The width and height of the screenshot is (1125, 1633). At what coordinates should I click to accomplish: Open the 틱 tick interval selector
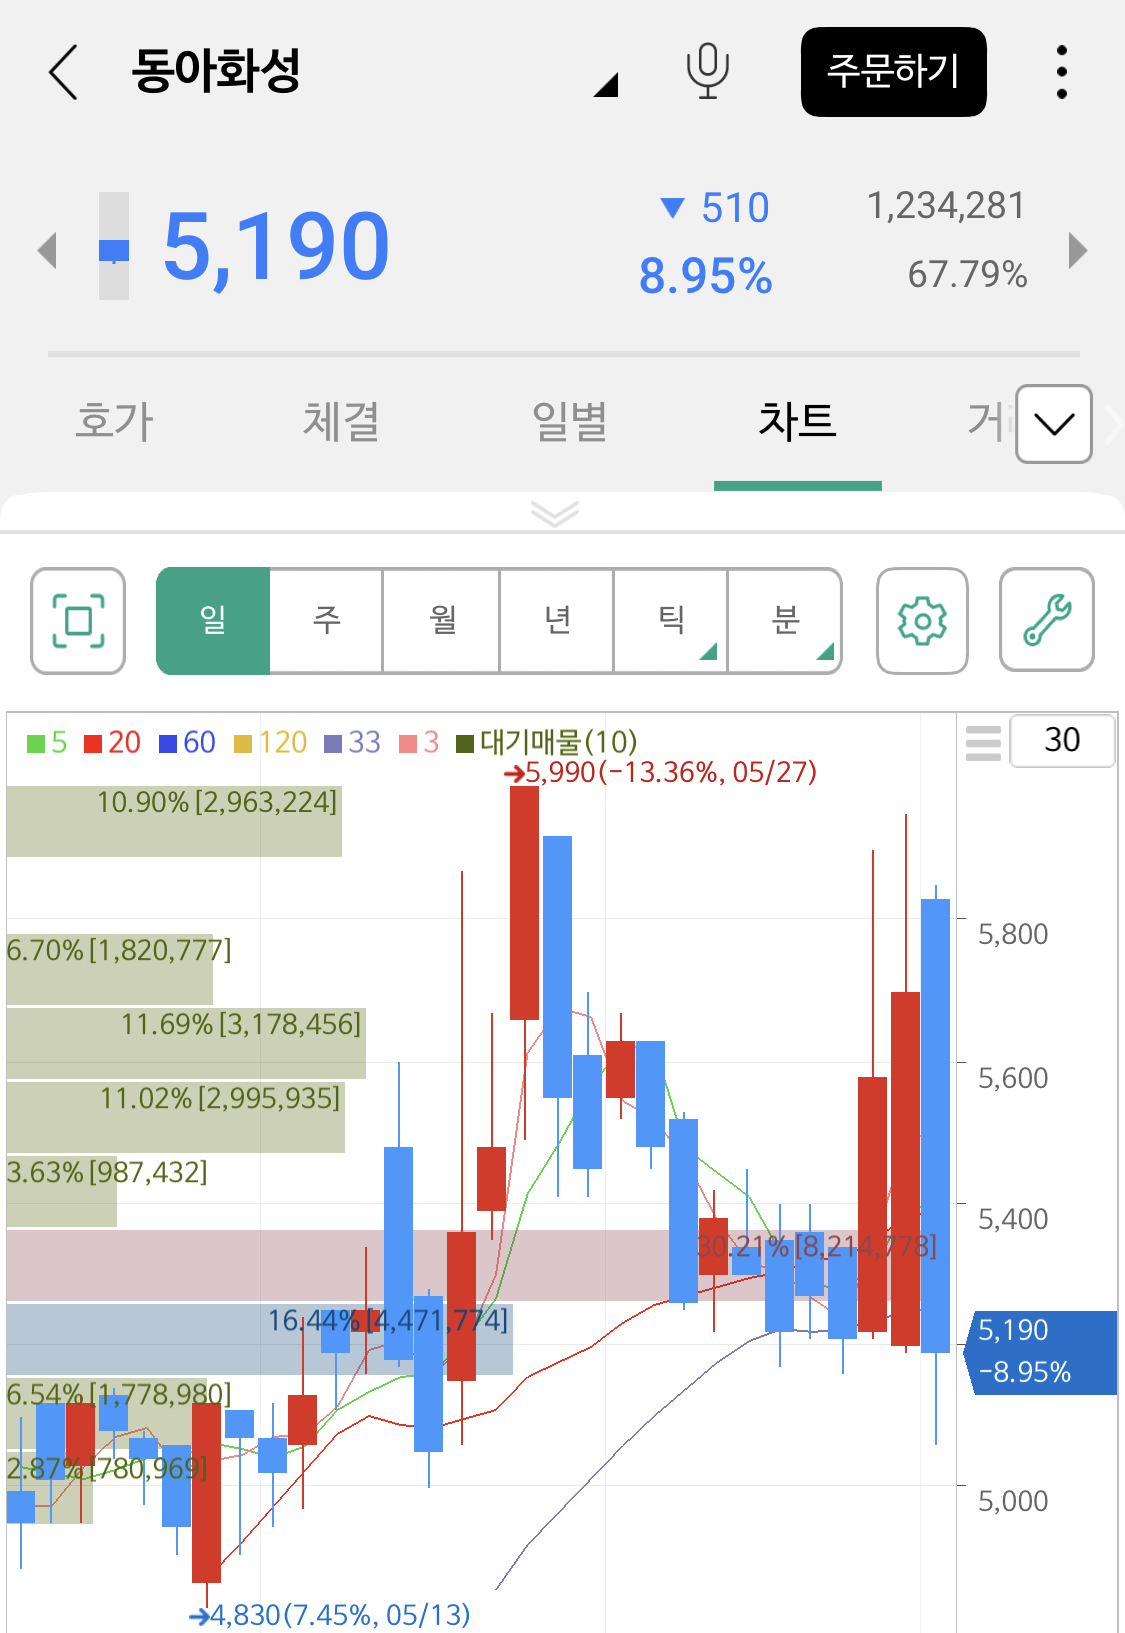click(671, 621)
